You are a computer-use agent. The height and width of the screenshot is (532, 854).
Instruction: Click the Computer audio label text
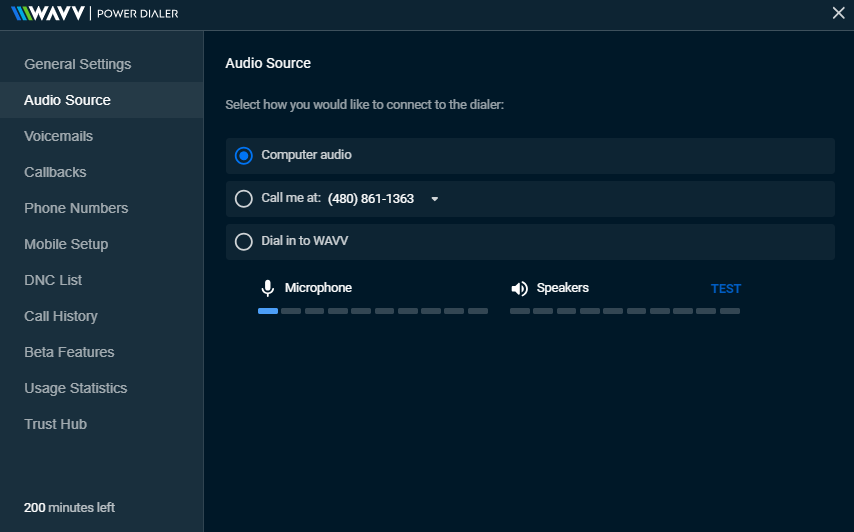click(306, 155)
